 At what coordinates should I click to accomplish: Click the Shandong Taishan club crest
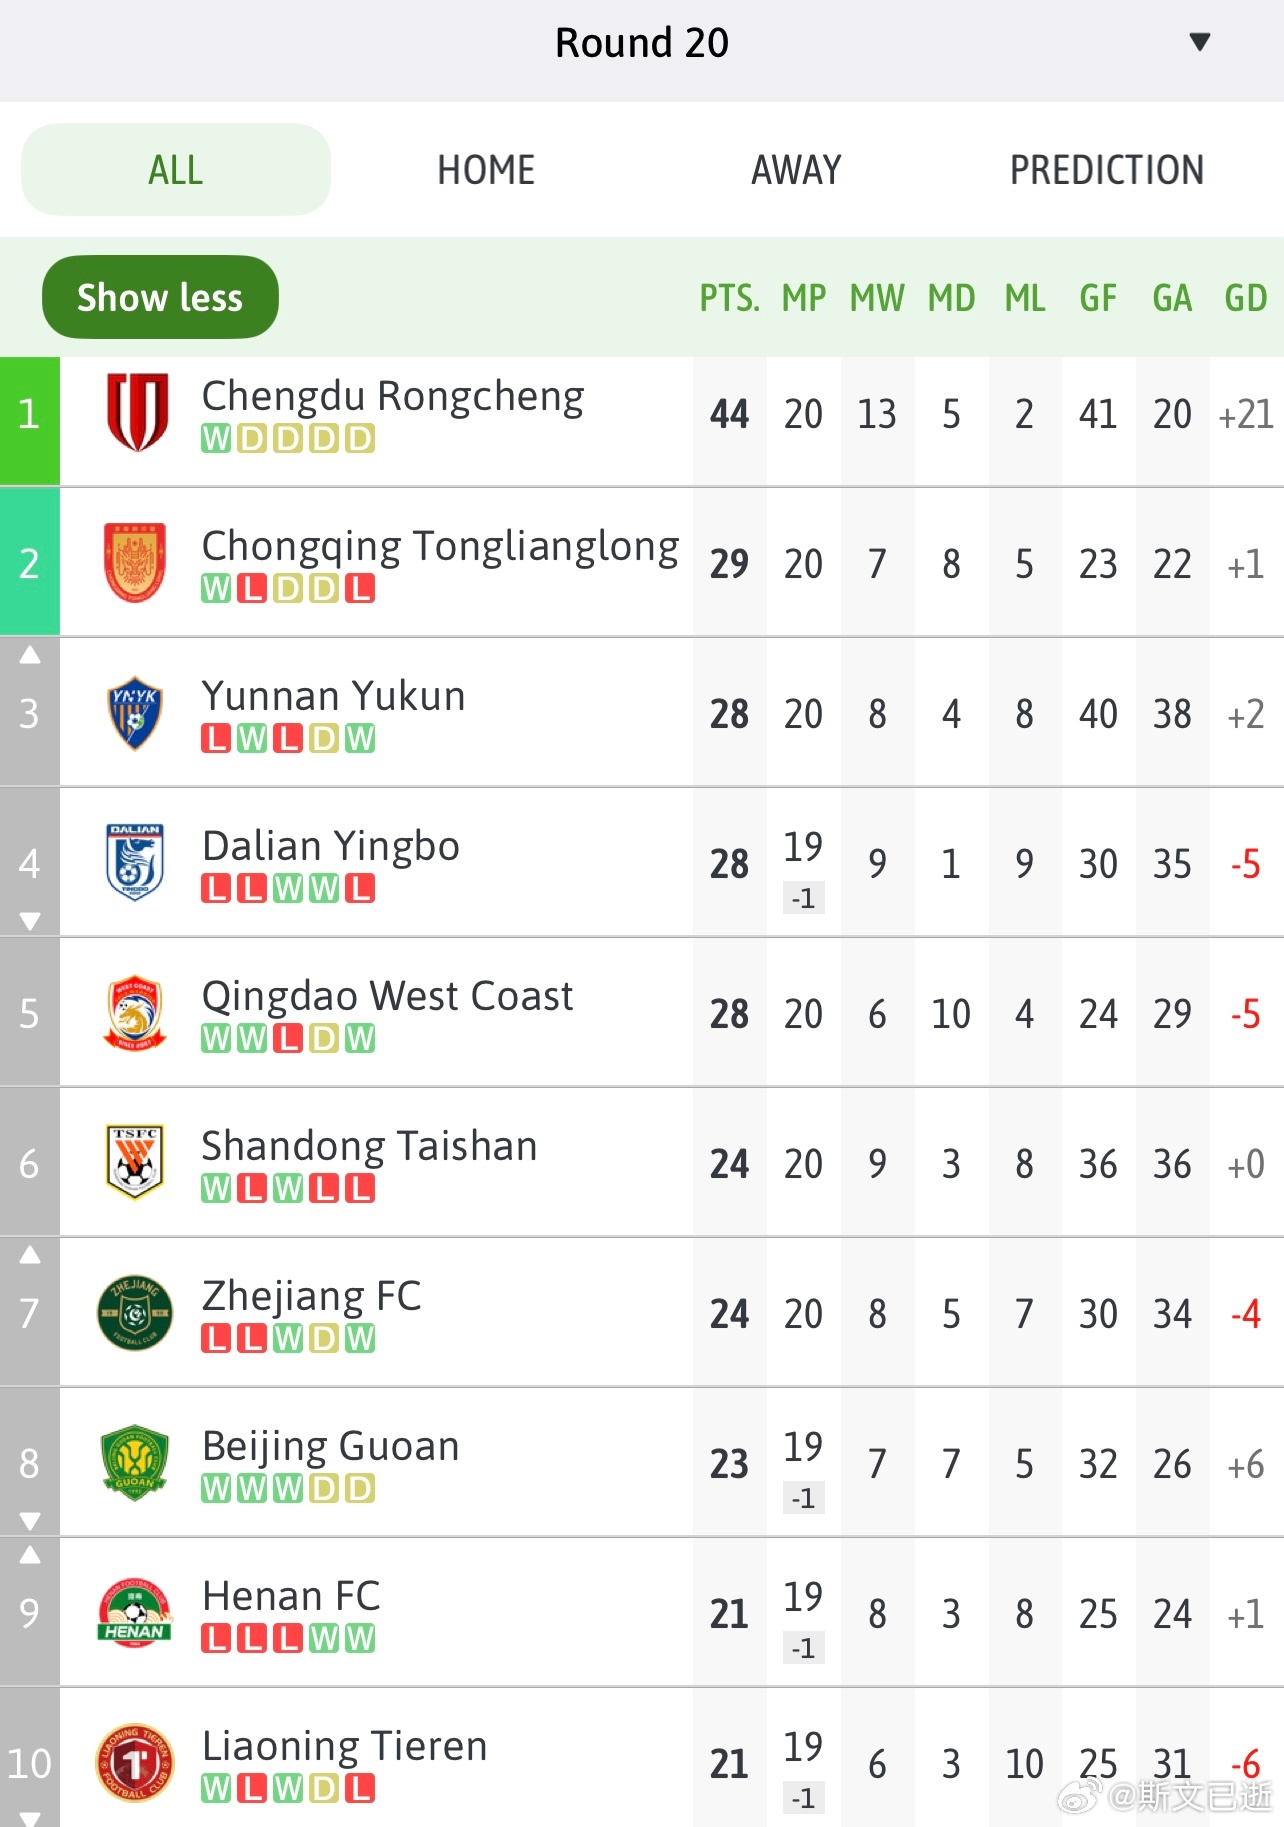point(135,1162)
